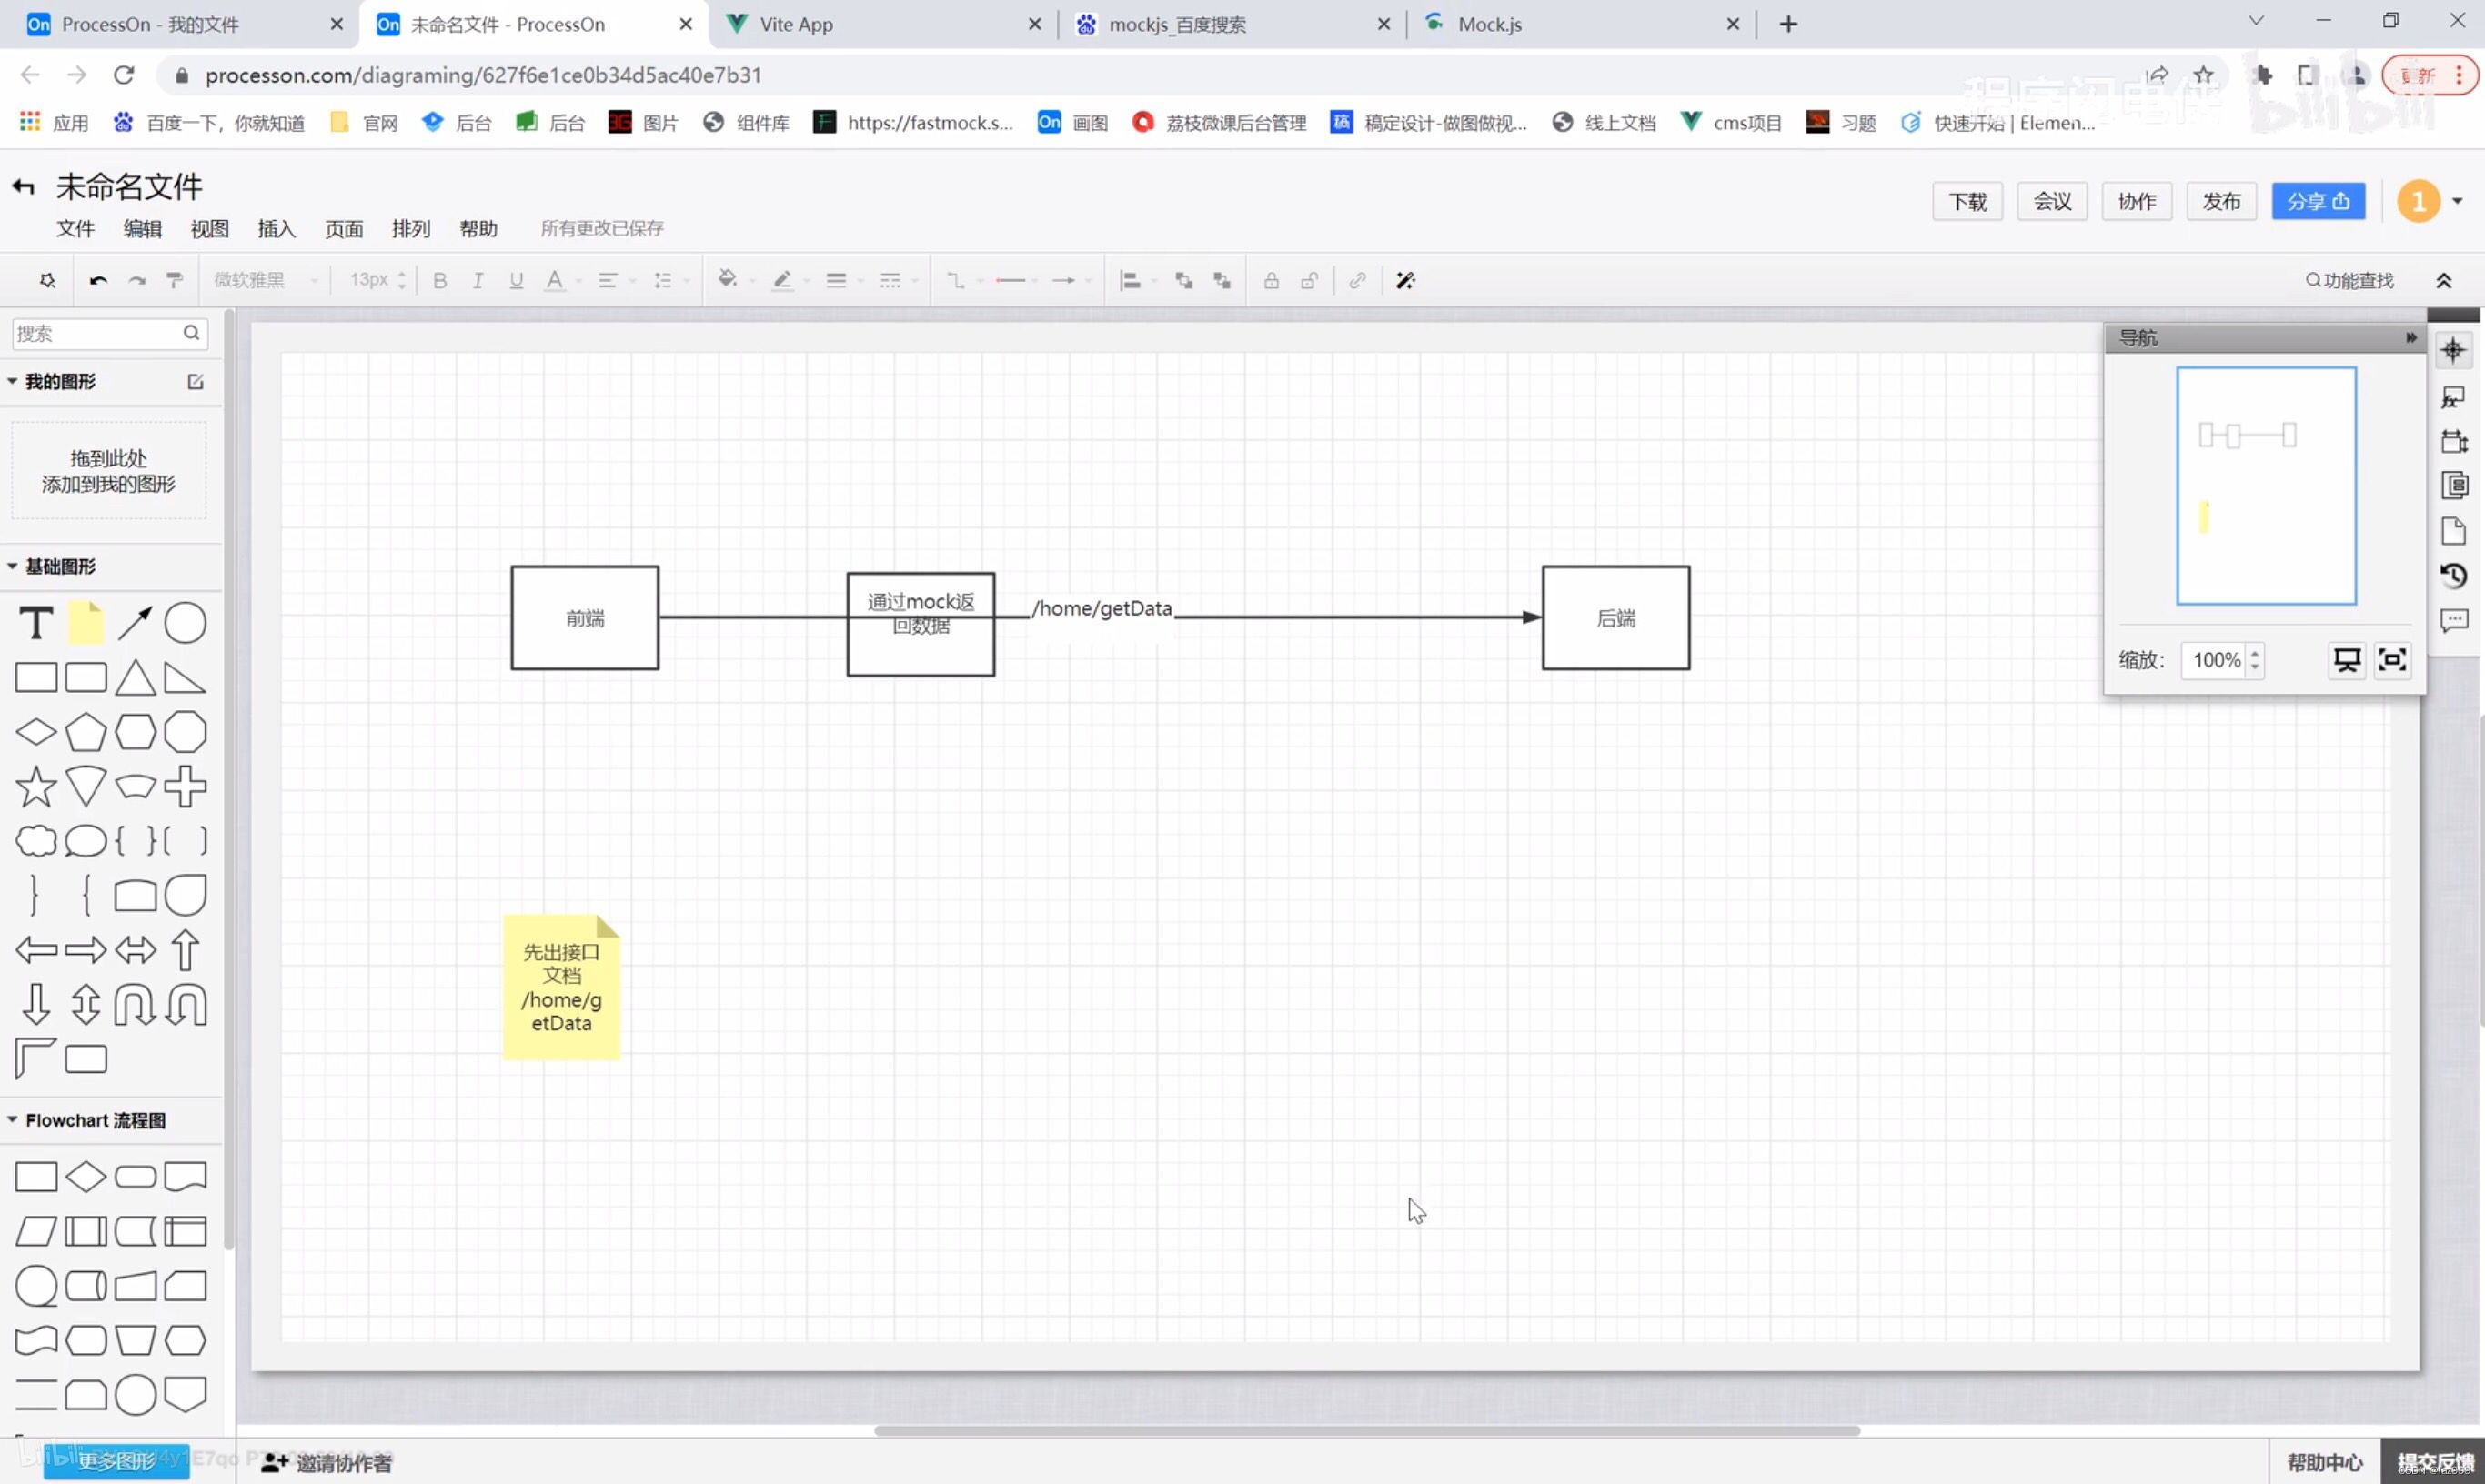2485x1484 pixels.
Task: Toggle italic text formatting
Action: [478, 281]
